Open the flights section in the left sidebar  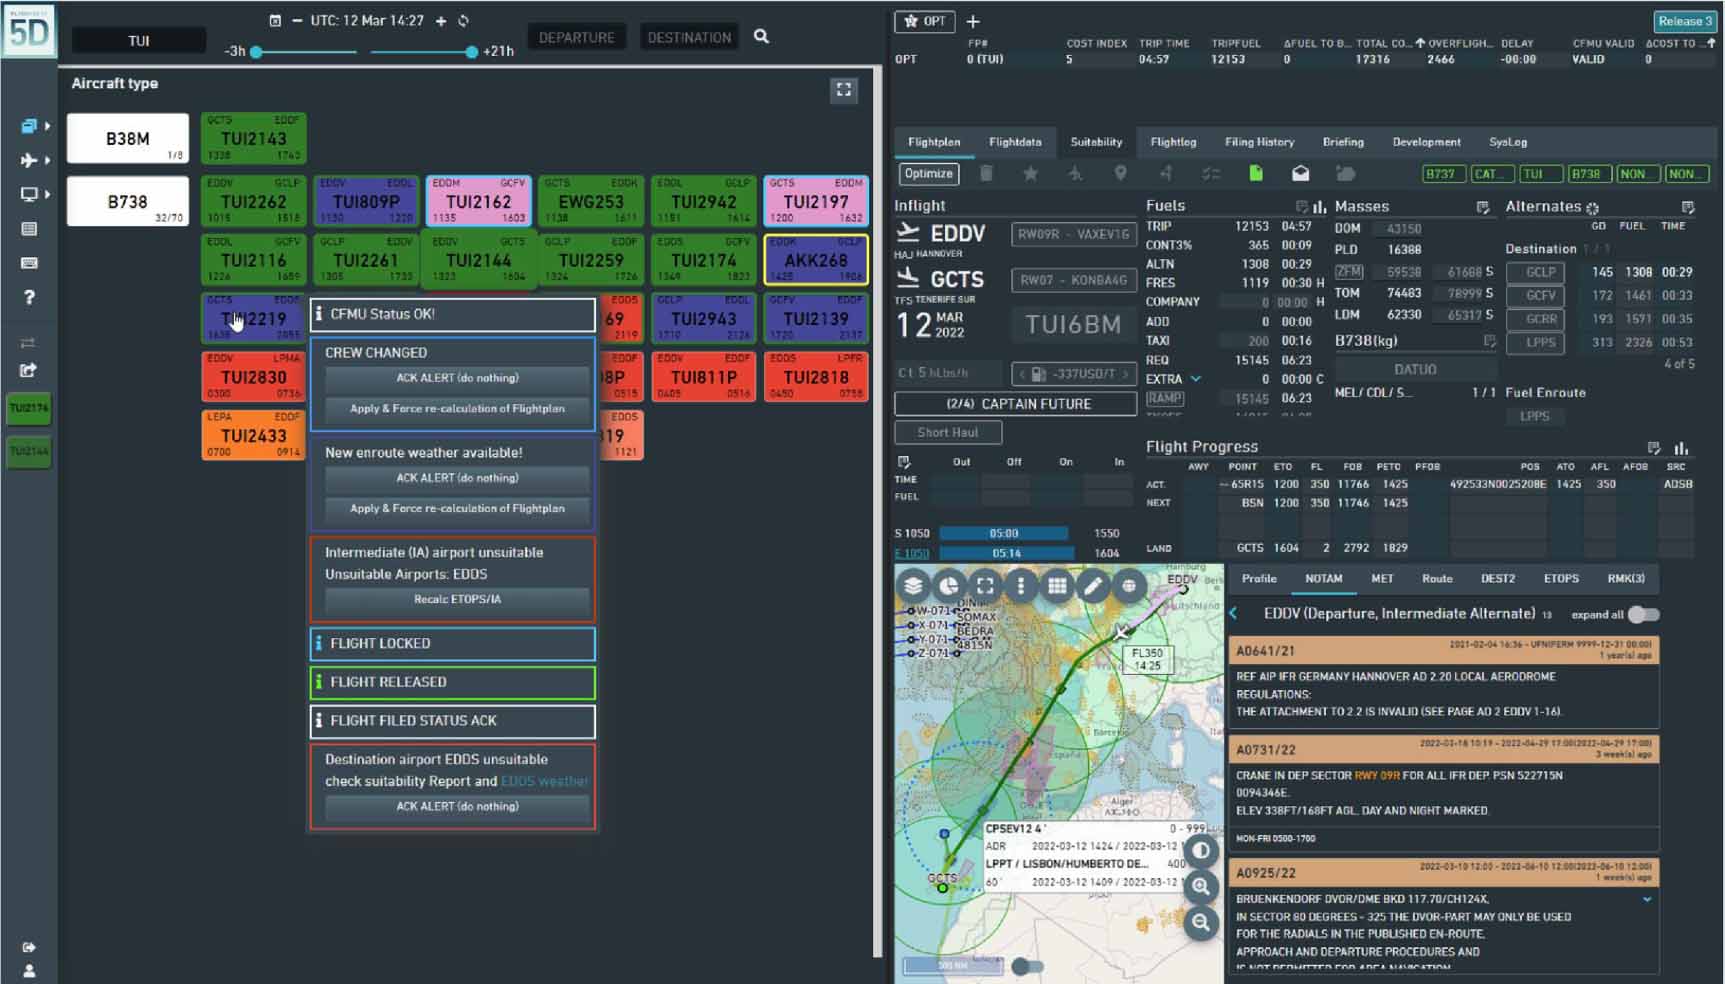[30, 160]
